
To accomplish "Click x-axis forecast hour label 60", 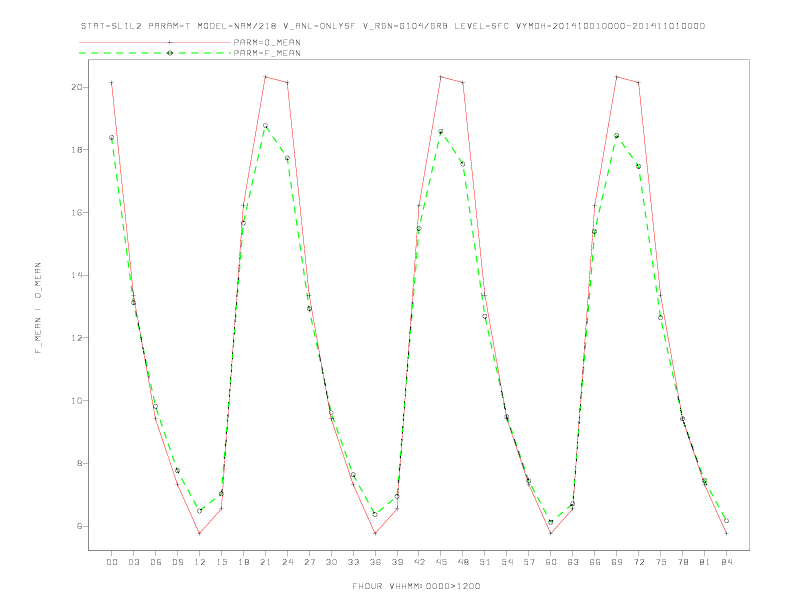I will click(551, 562).
